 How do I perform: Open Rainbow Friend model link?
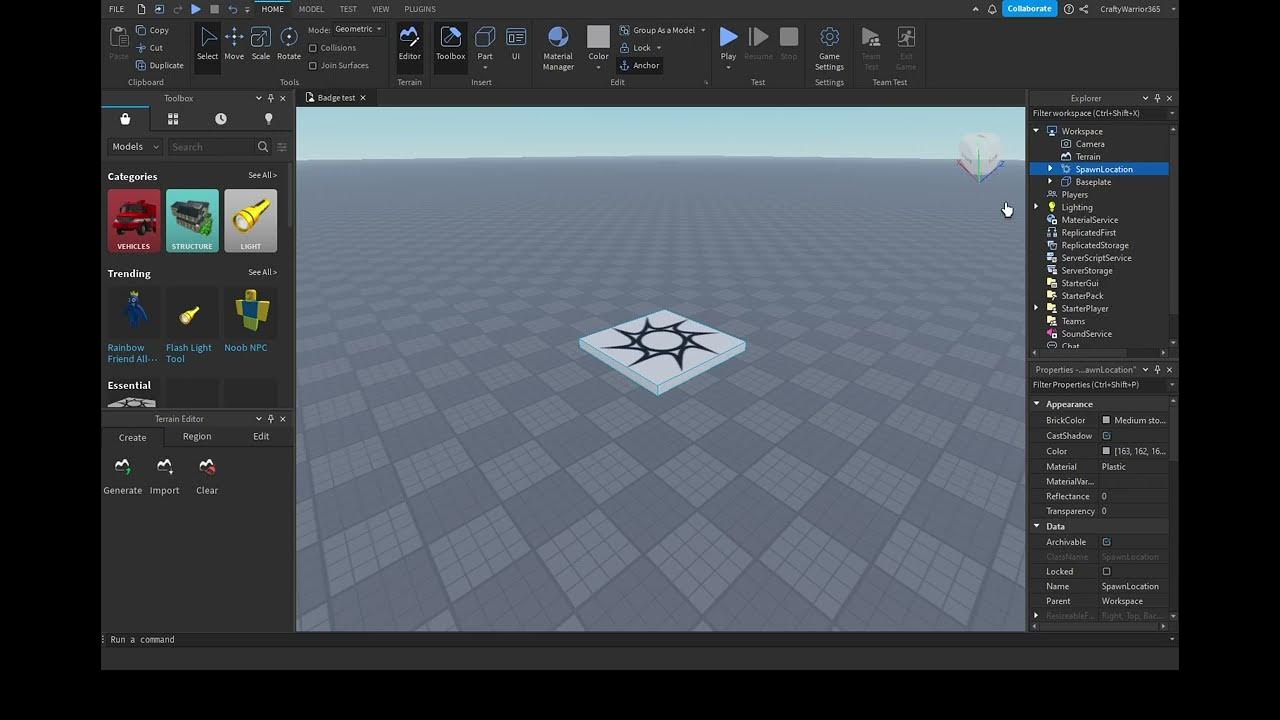(x=133, y=353)
